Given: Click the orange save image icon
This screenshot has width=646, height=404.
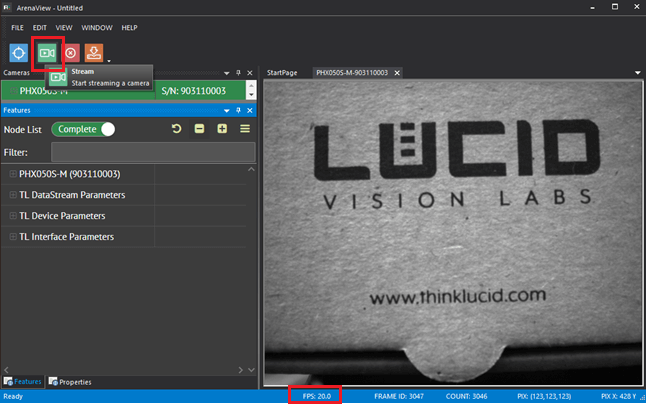Looking at the screenshot, I should click(x=93, y=53).
